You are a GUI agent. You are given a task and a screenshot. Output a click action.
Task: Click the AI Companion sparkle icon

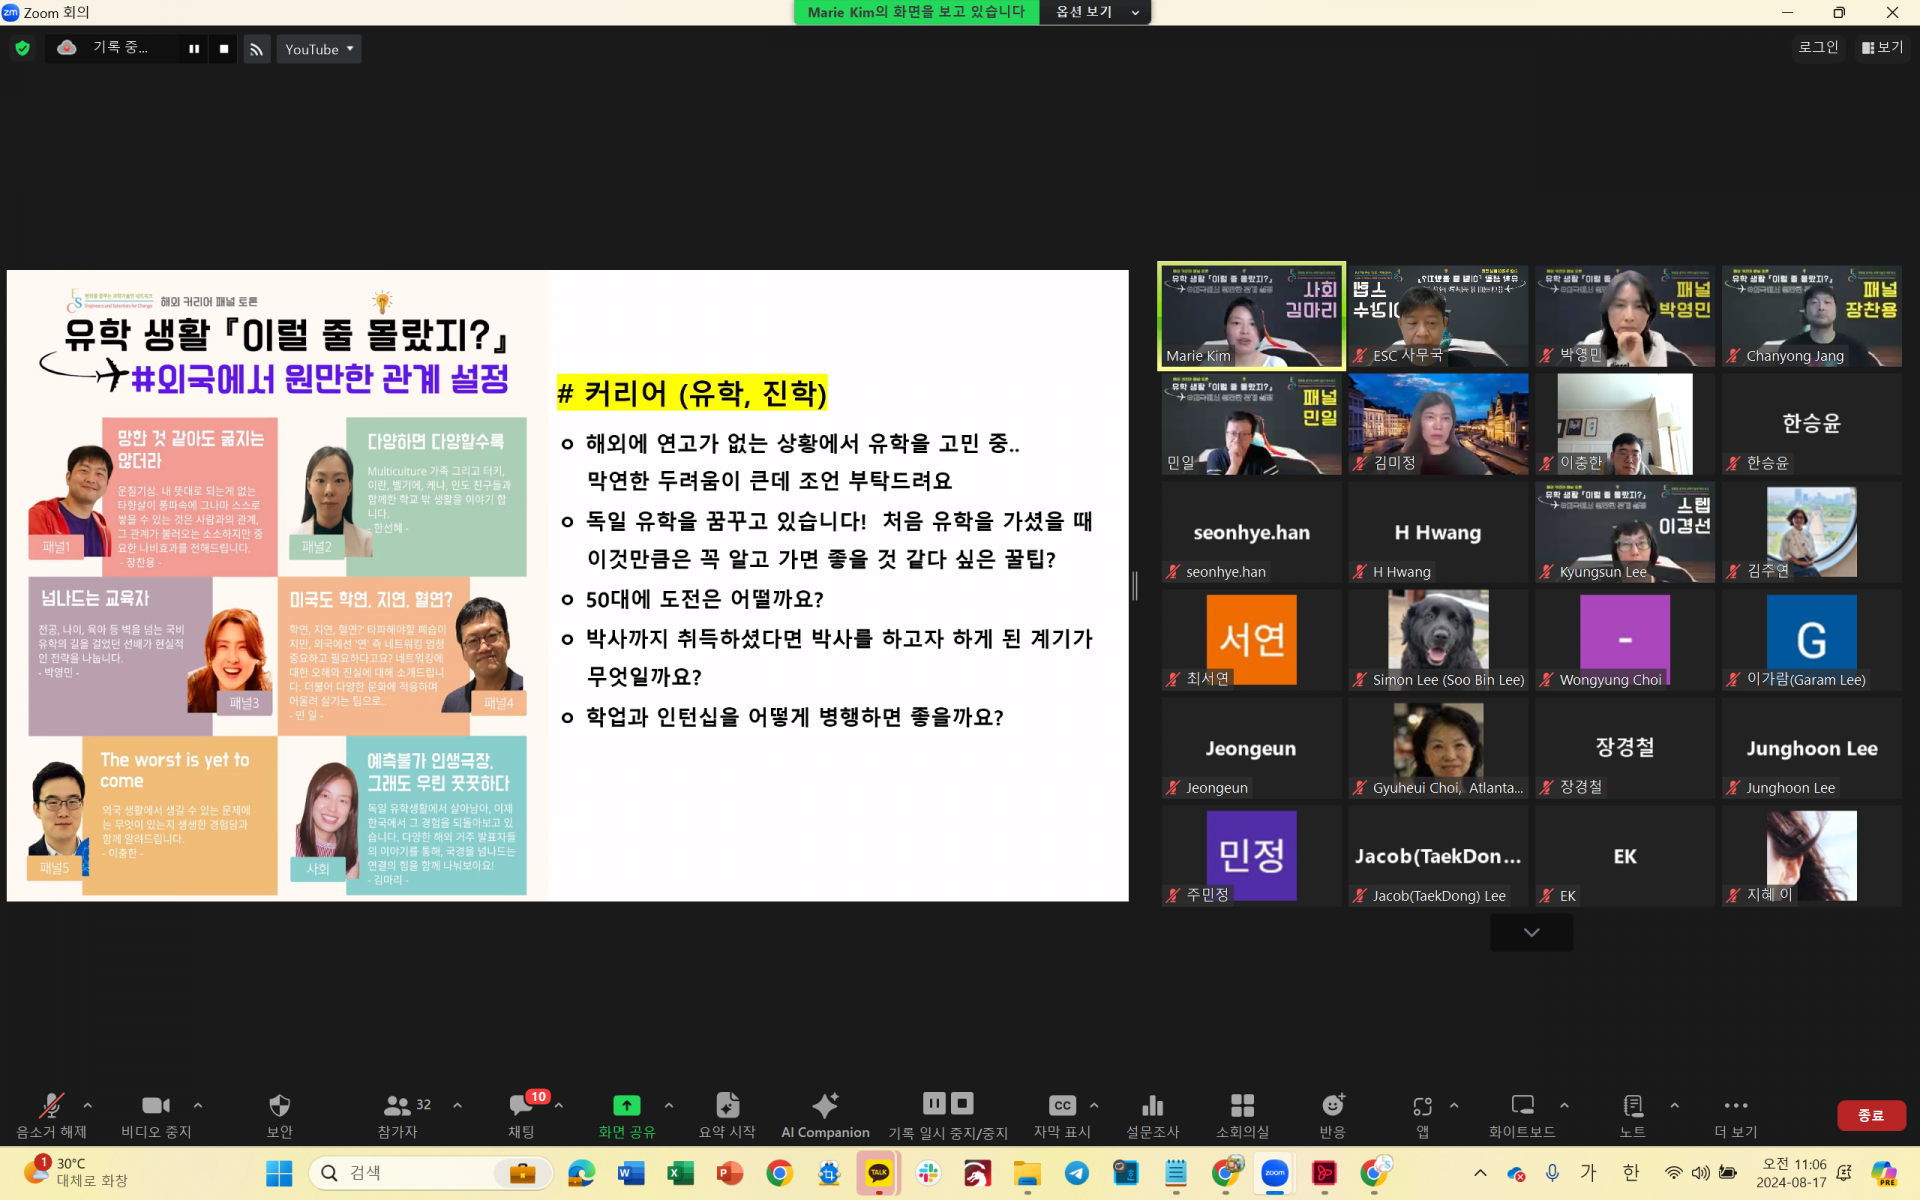coord(825,1105)
